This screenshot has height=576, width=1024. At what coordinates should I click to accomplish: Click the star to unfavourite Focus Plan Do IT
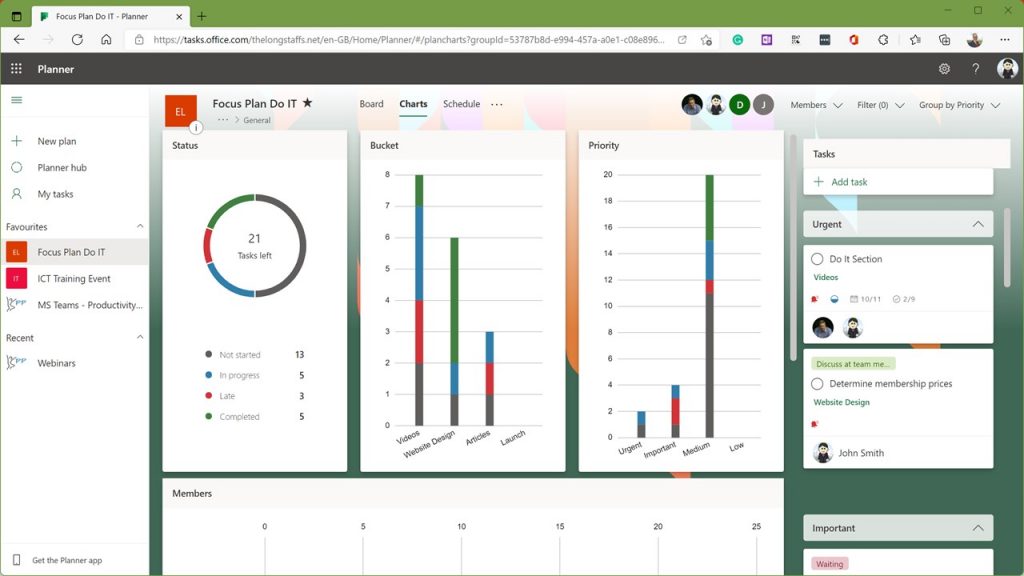tap(307, 102)
